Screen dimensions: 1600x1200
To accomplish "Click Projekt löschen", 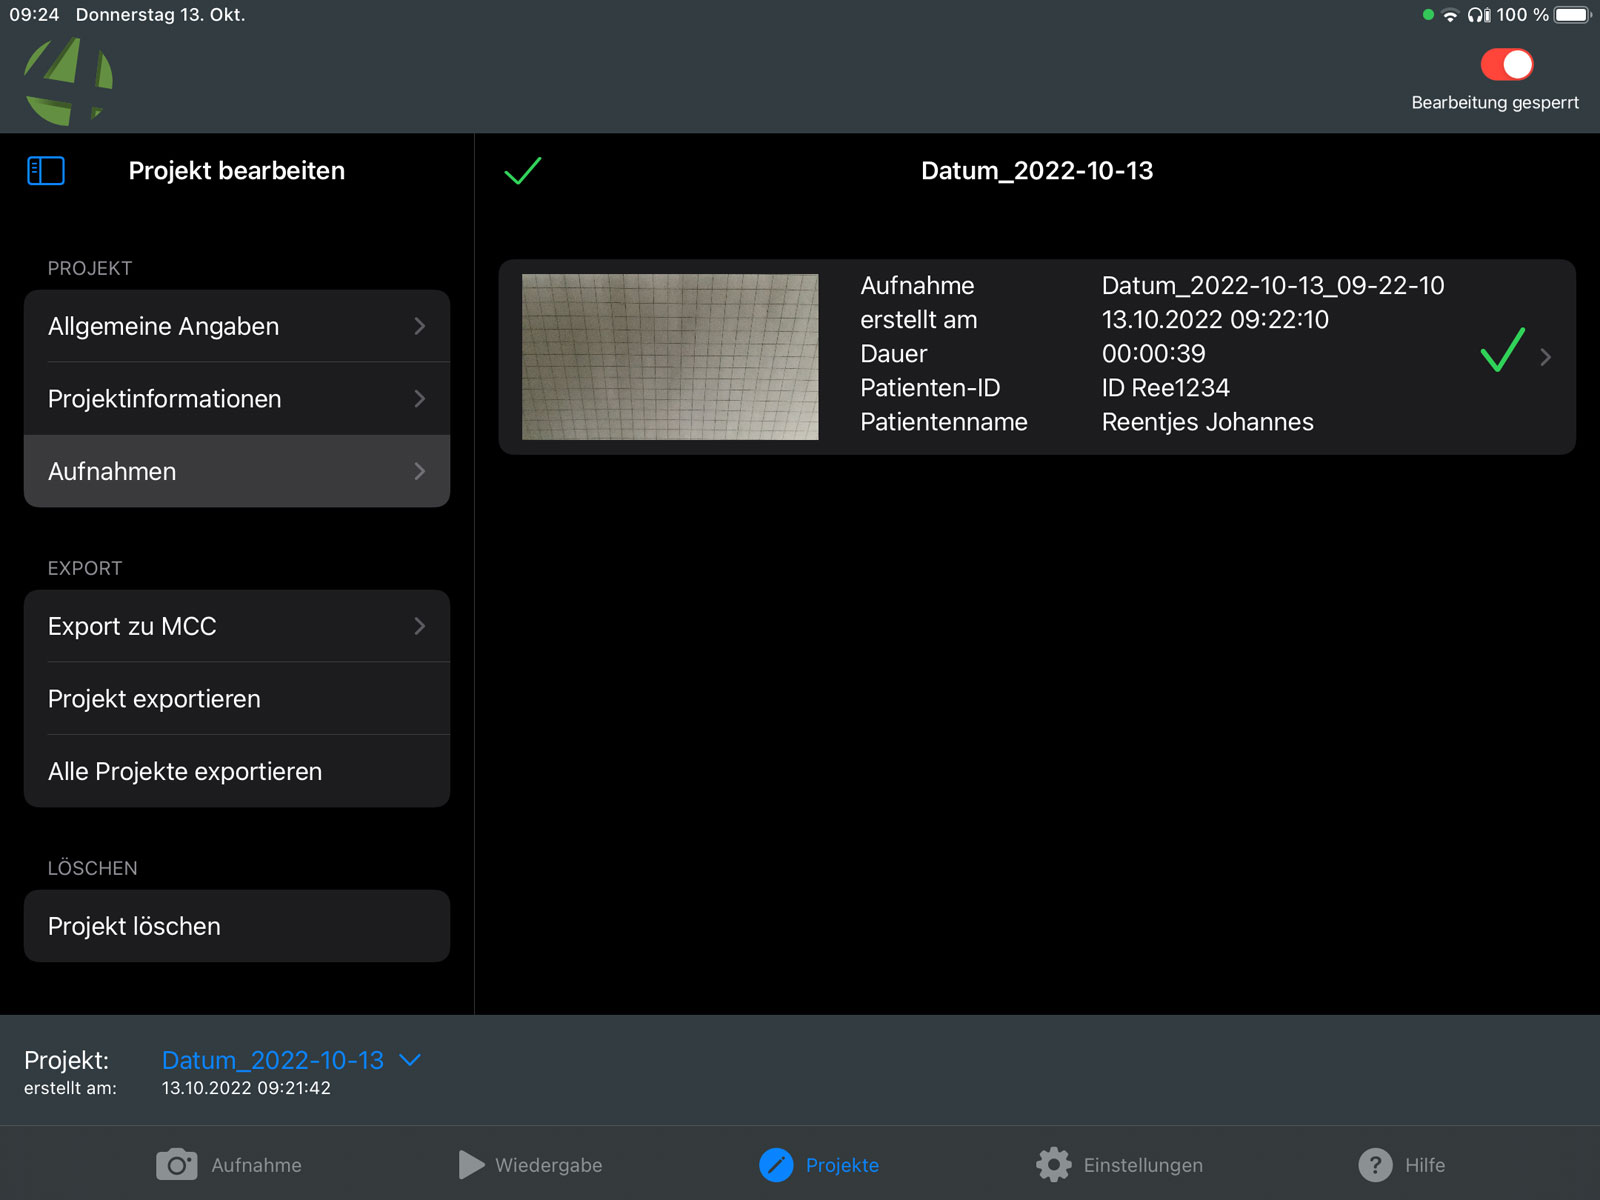I will pyautogui.click(x=237, y=926).
